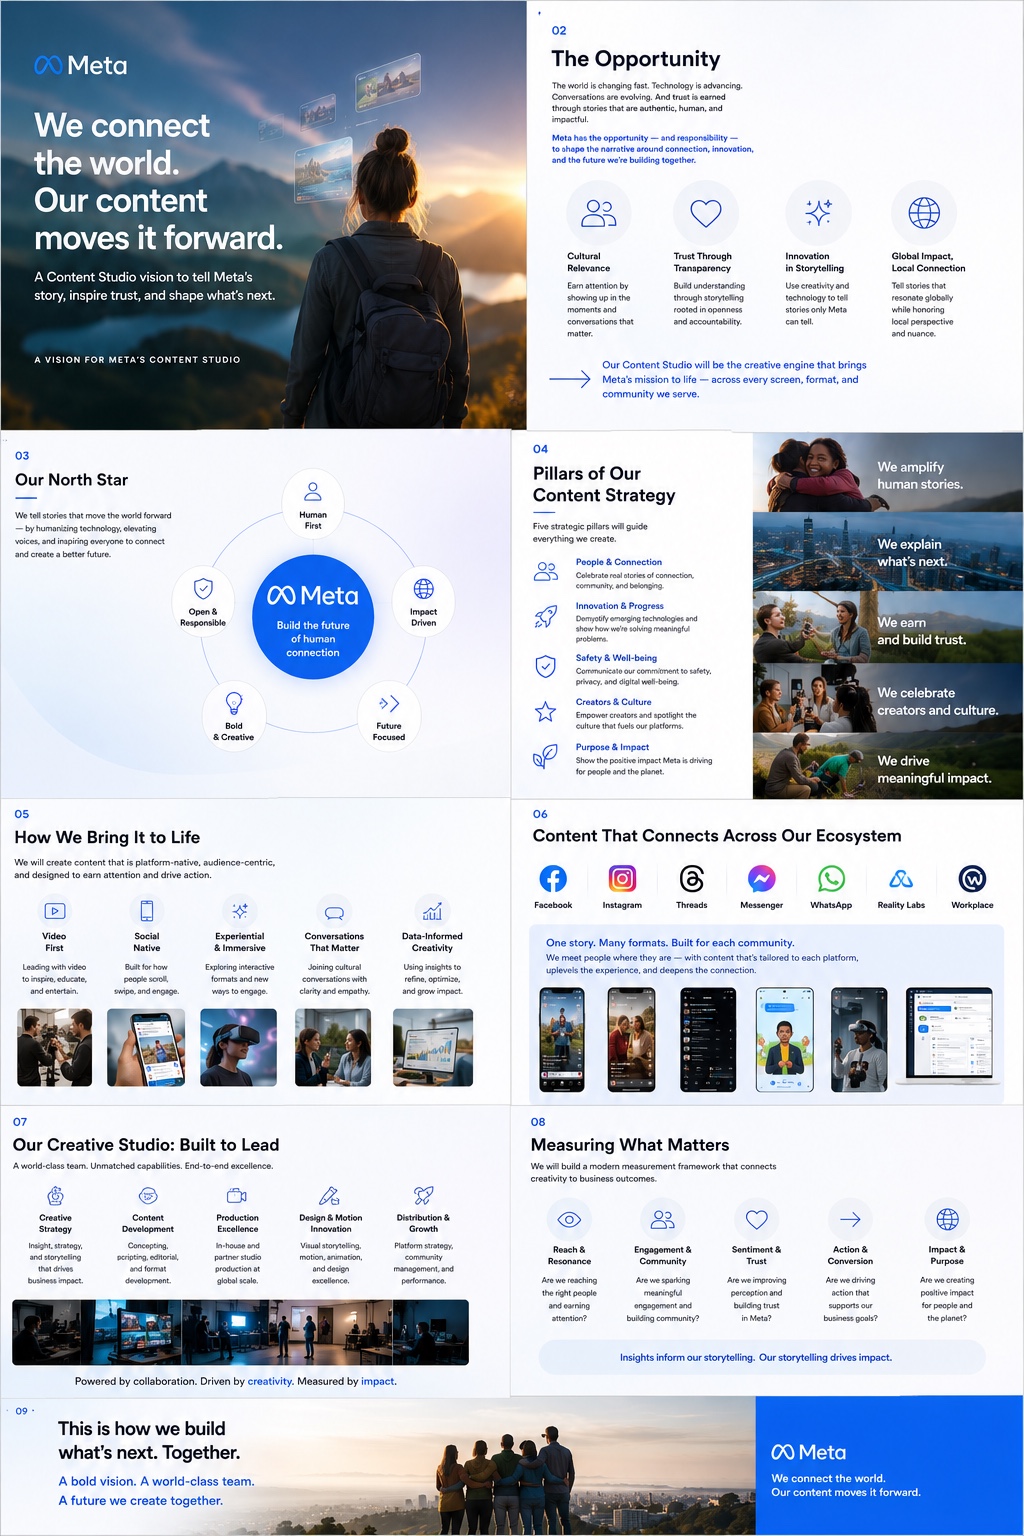Image resolution: width=1024 pixels, height=1536 pixels.
Task: Click 'Powered by collaboration' tagline
Action: click(x=236, y=1381)
